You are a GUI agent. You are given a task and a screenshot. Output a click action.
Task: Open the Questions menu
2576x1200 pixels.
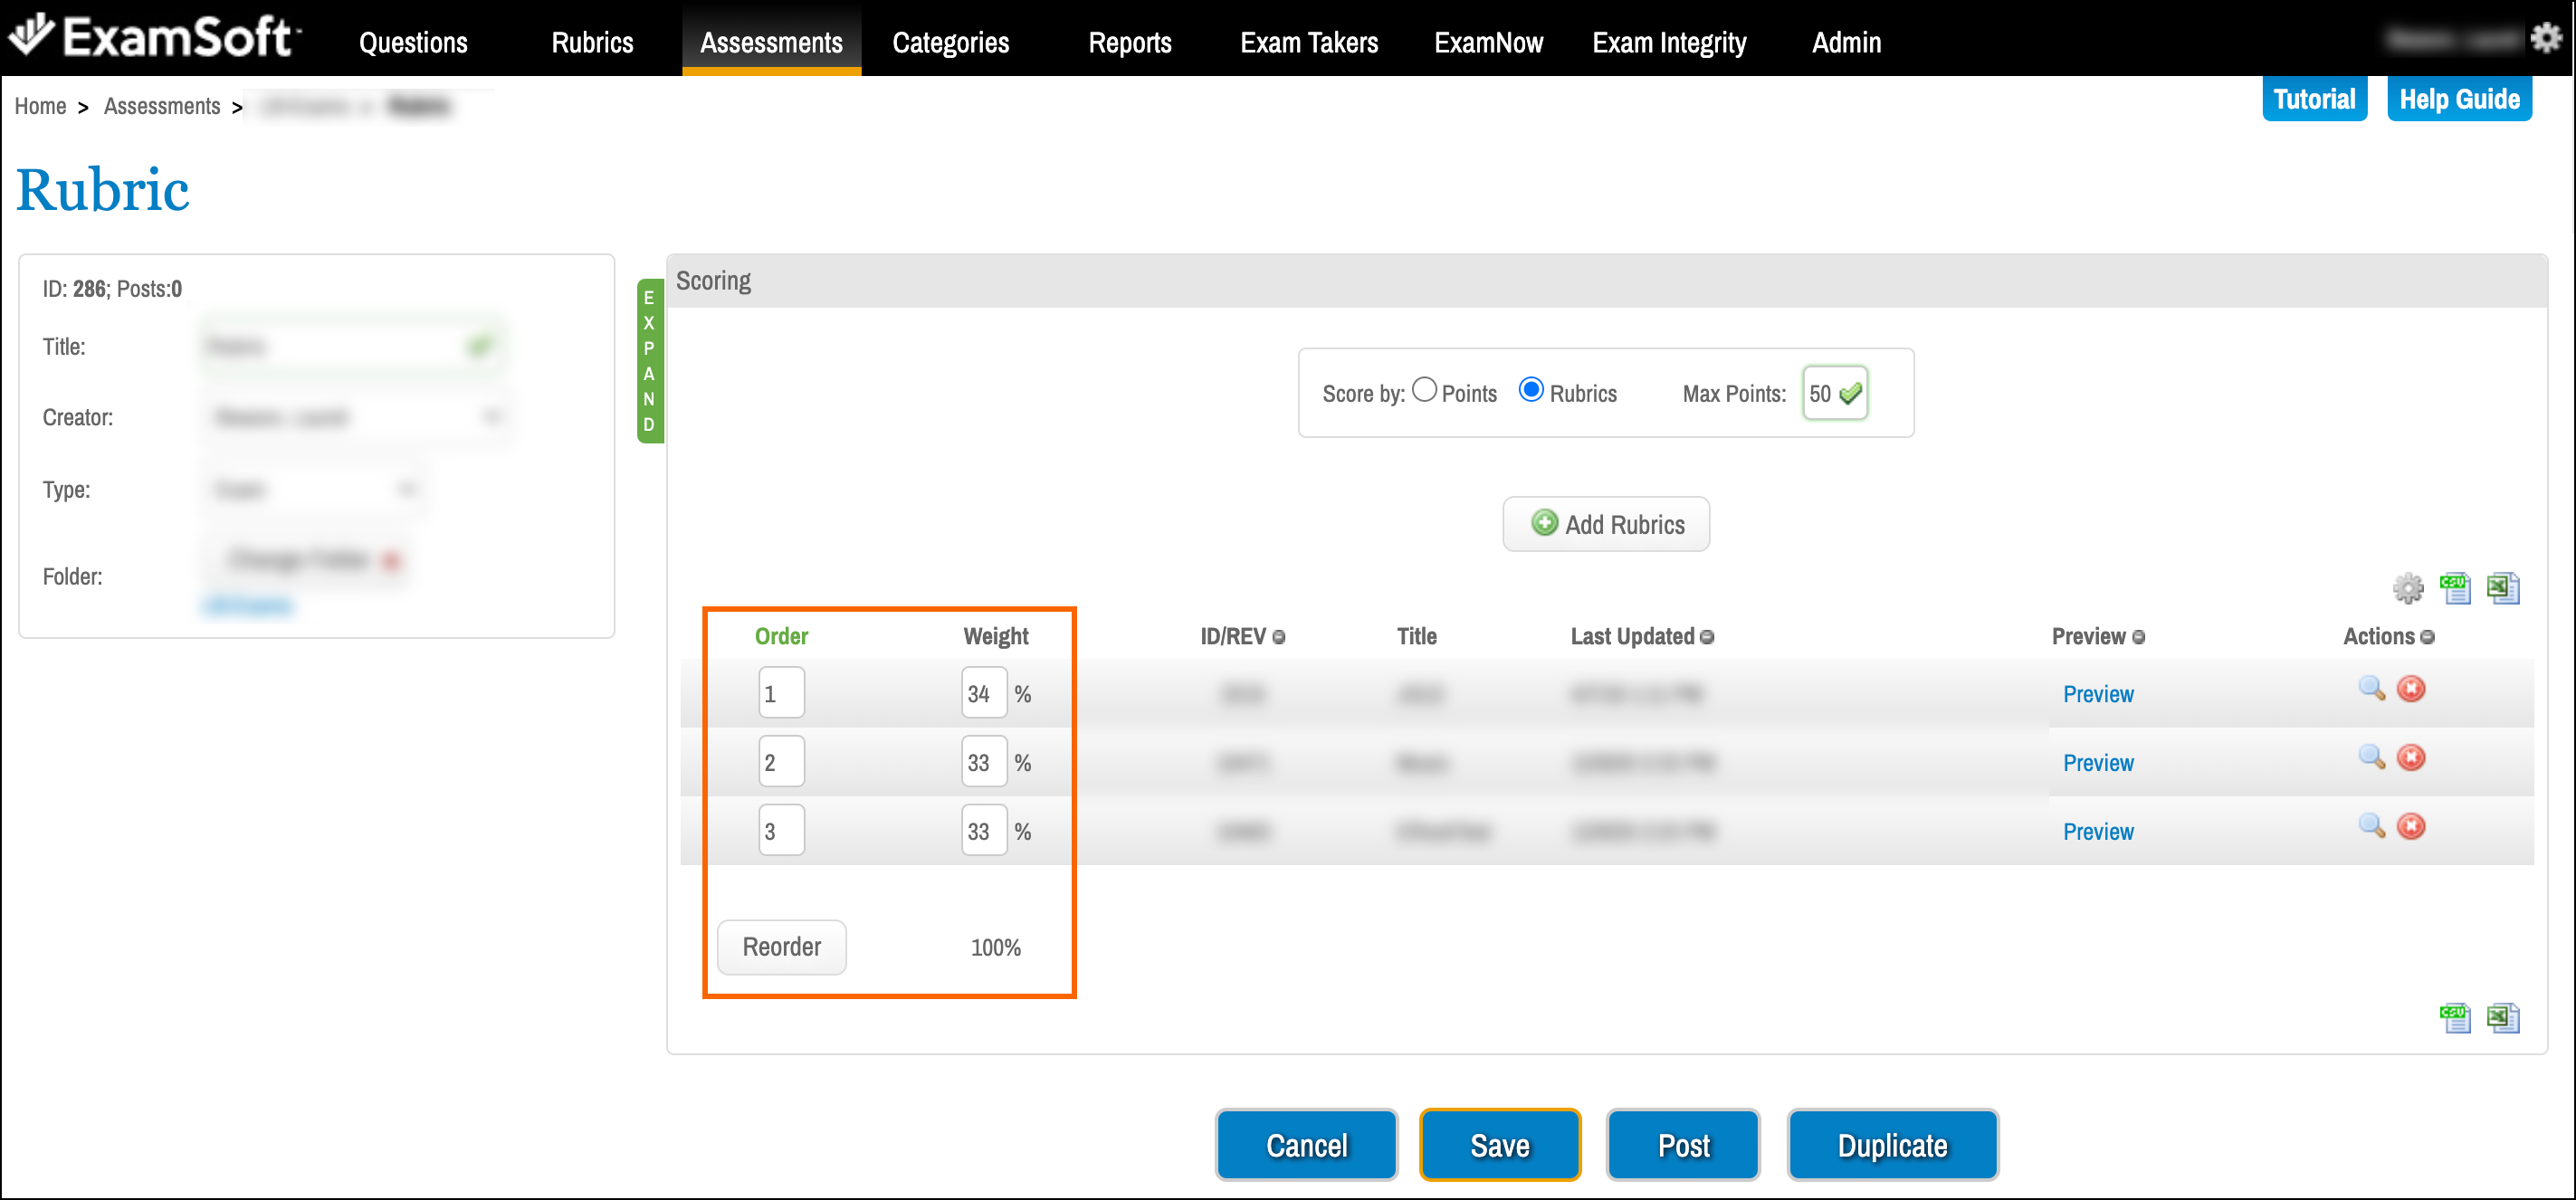click(x=413, y=42)
